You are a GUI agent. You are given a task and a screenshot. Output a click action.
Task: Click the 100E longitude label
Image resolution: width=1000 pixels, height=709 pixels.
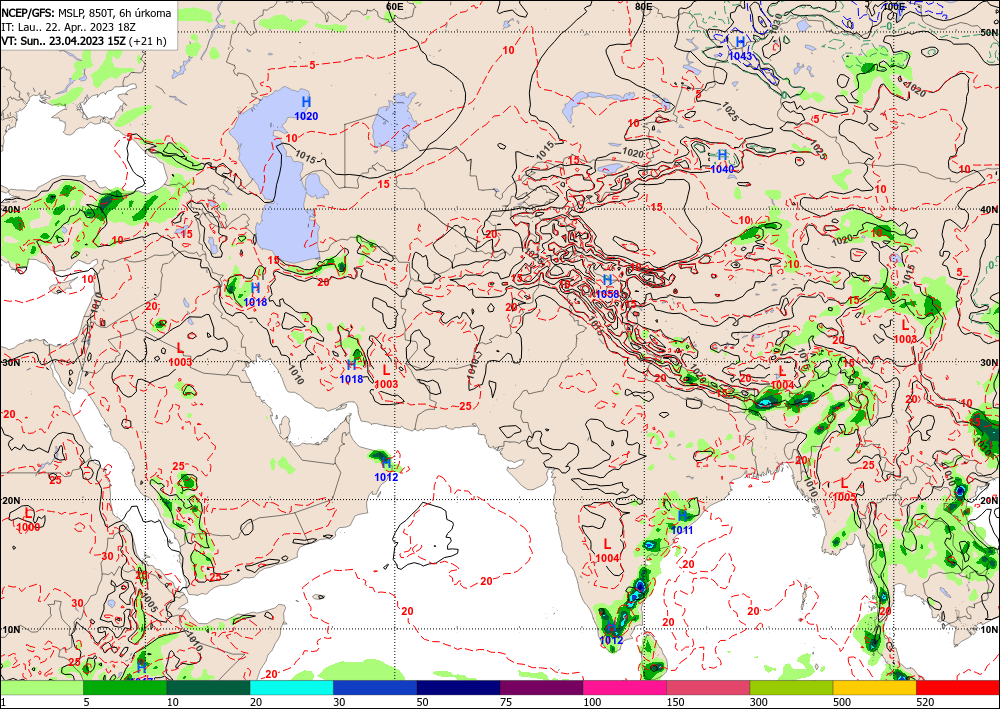[x=893, y=6]
